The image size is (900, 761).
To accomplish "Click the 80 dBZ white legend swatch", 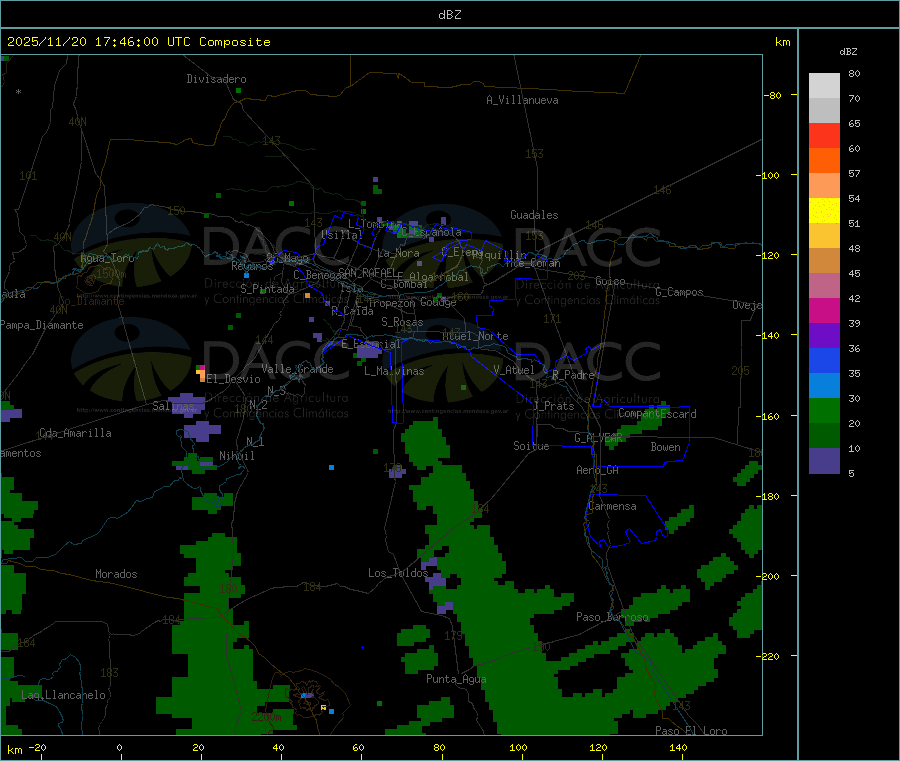I will point(824,86).
